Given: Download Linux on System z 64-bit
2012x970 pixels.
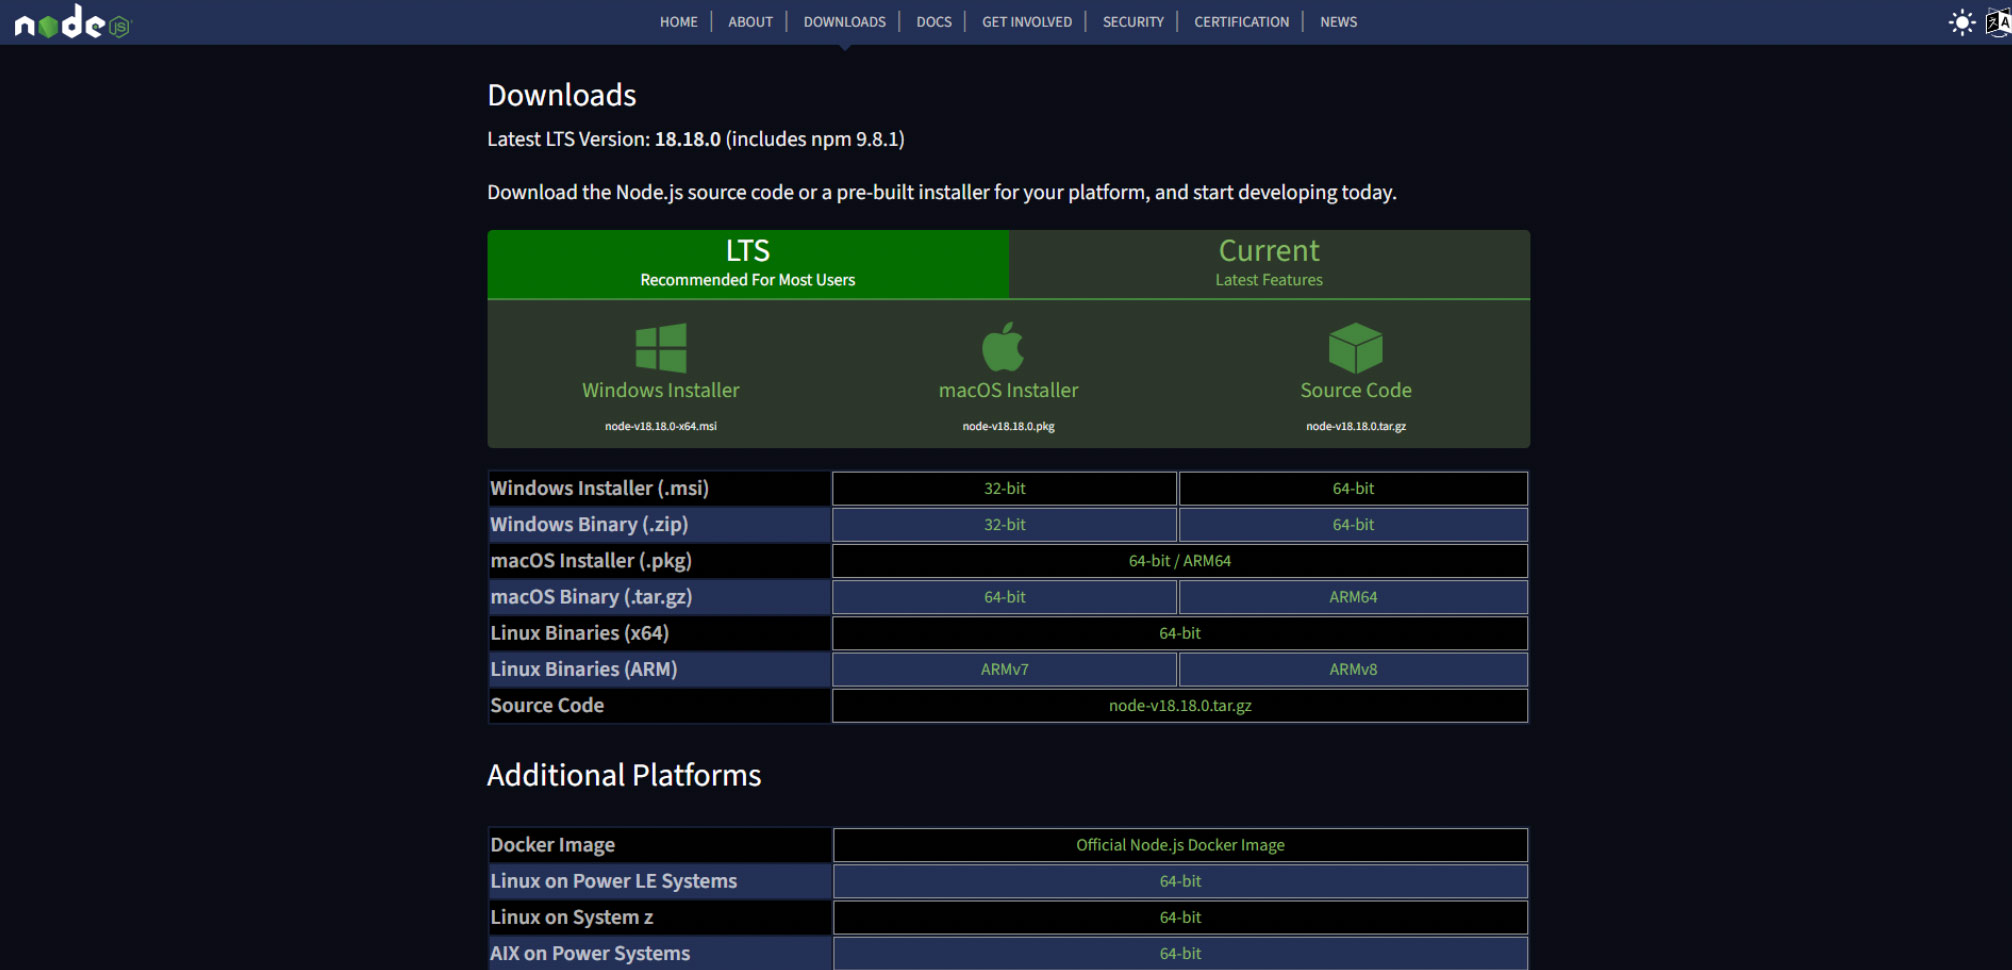Looking at the screenshot, I should (1180, 917).
